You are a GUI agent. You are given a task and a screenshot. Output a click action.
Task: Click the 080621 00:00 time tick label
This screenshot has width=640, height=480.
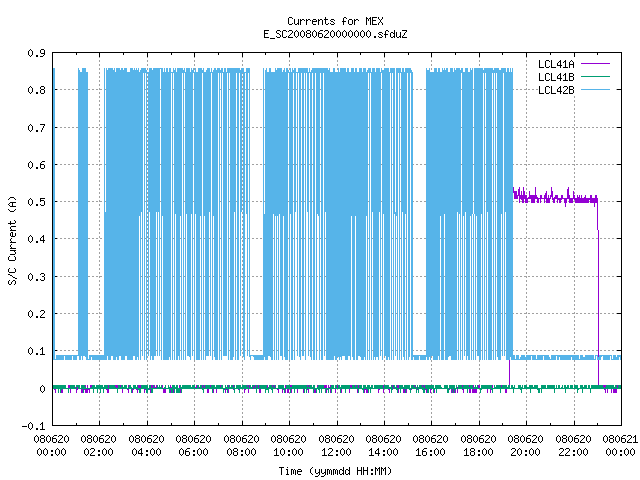tap(620, 446)
